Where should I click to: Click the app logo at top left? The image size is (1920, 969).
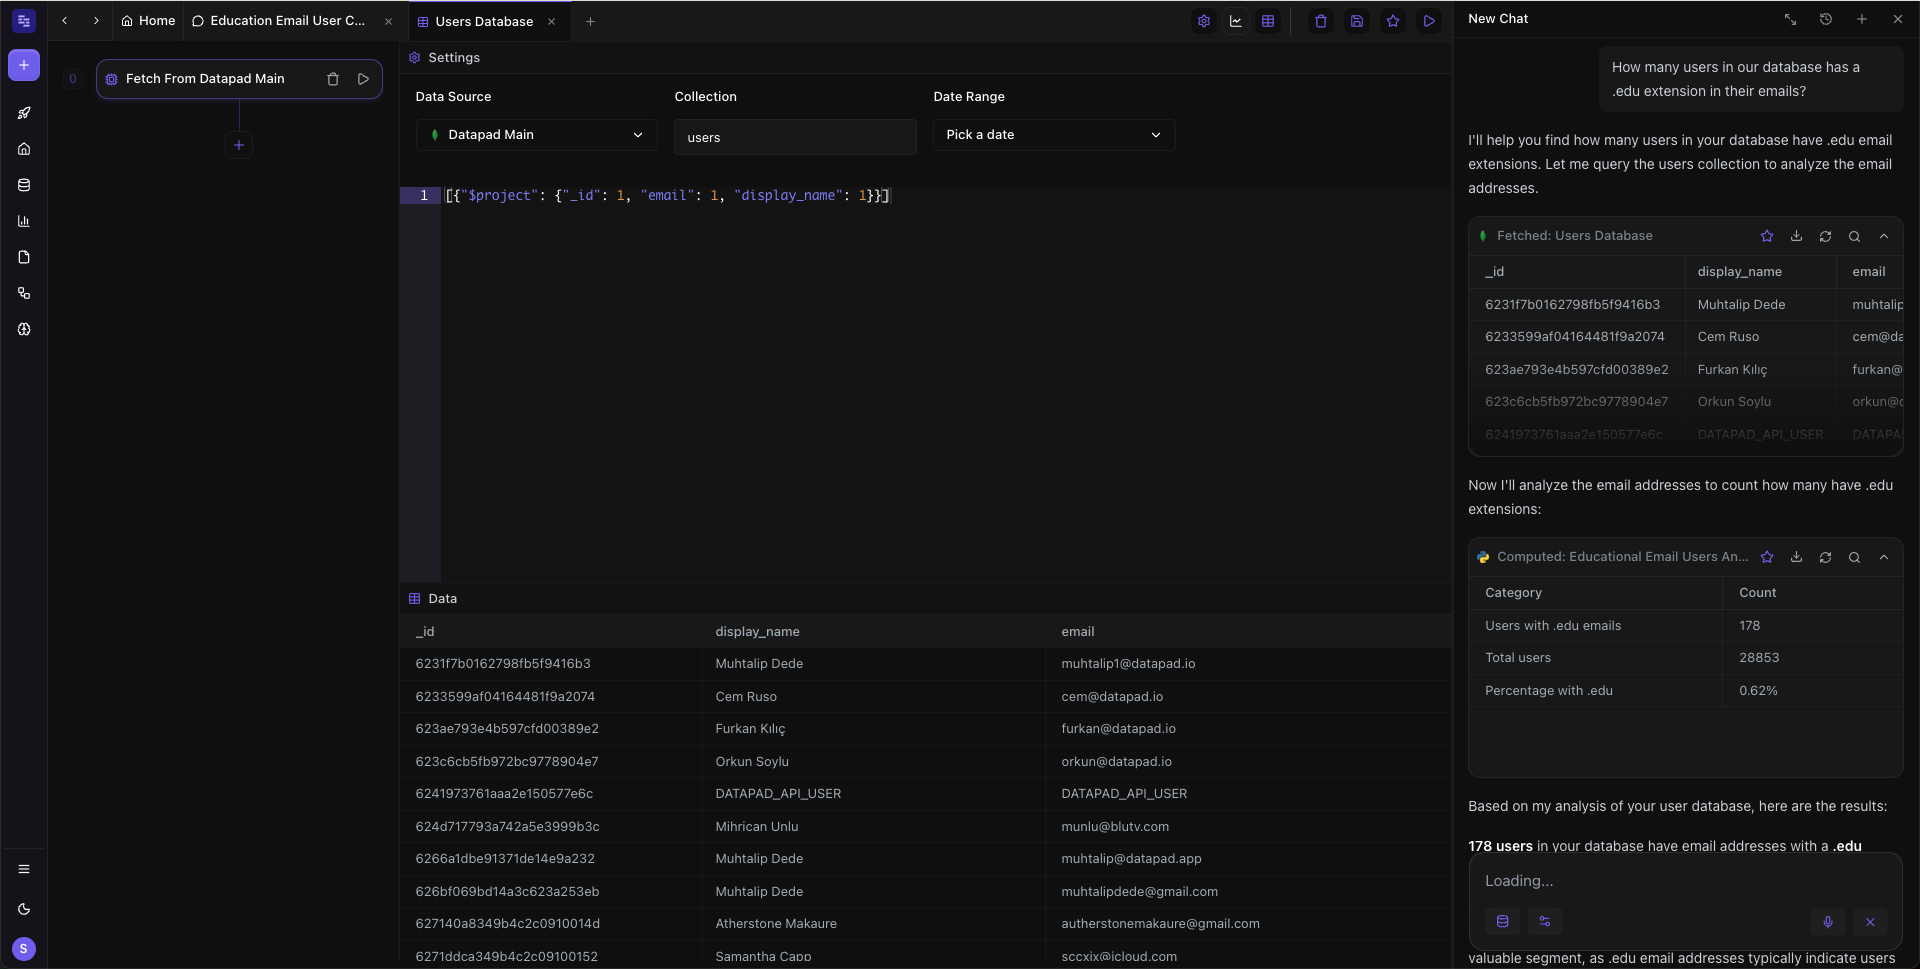[x=24, y=20]
